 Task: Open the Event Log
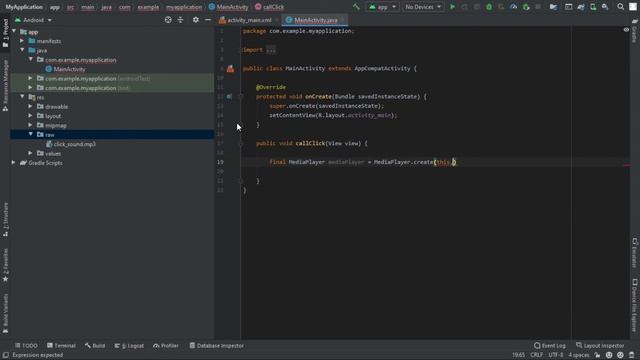550,346
